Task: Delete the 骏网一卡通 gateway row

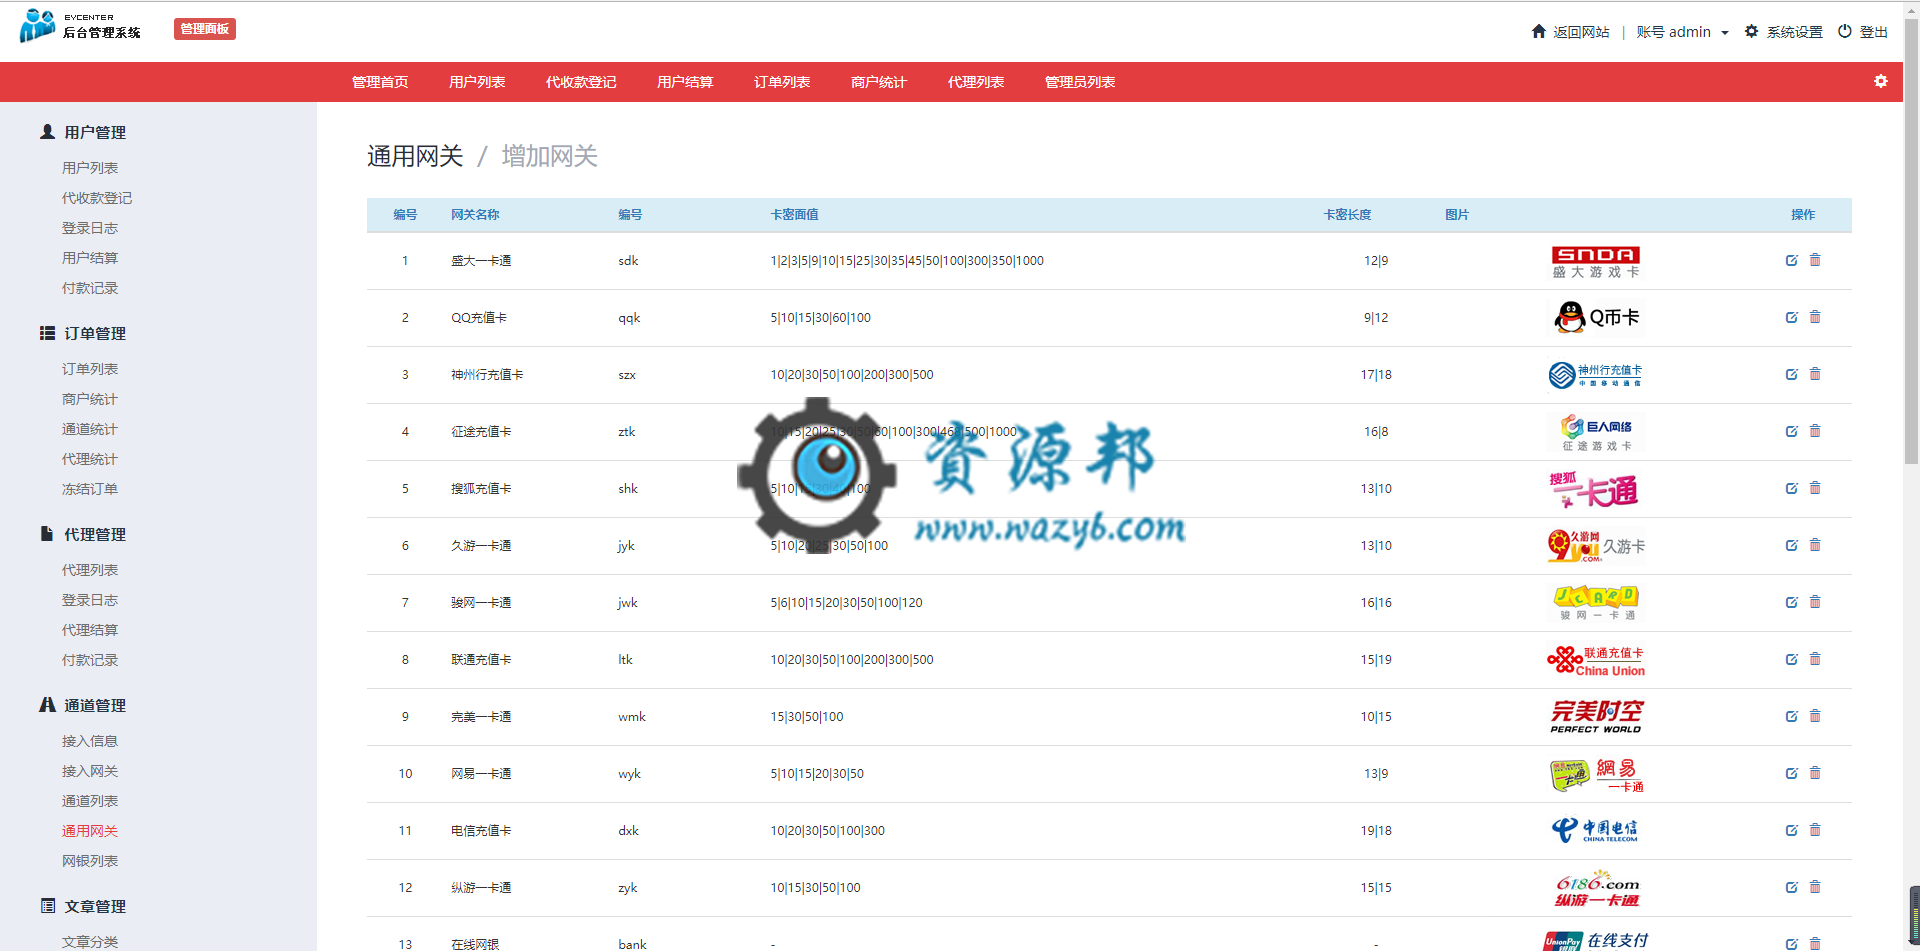Action: coord(1815,602)
